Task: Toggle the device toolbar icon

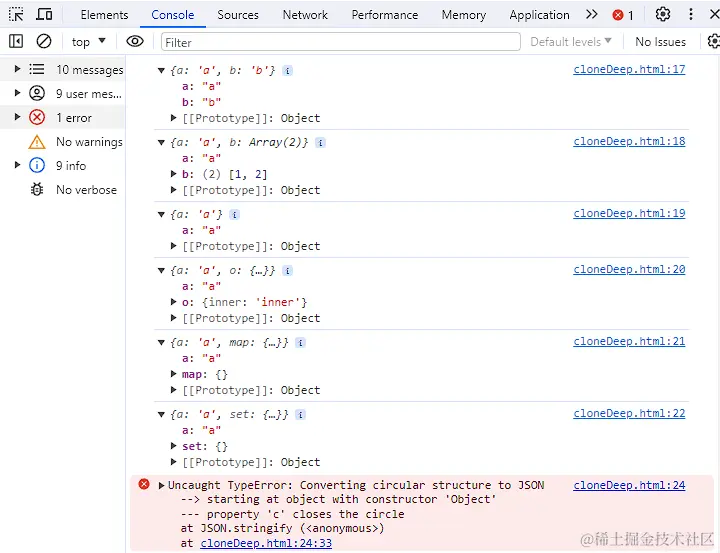Action: [x=44, y=14]
